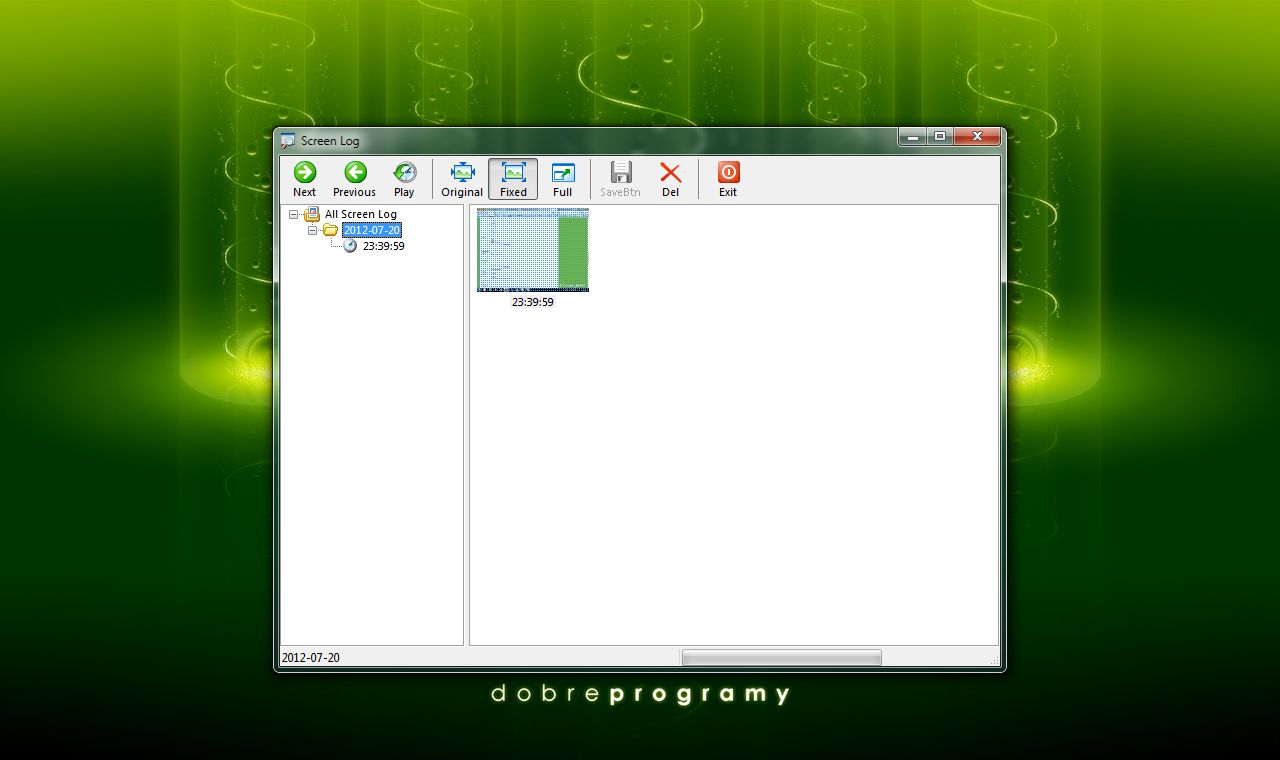The width and height of the screenshot is (1280, 760).
Task: Start the Play slideshow
Action: pos(404,179)
